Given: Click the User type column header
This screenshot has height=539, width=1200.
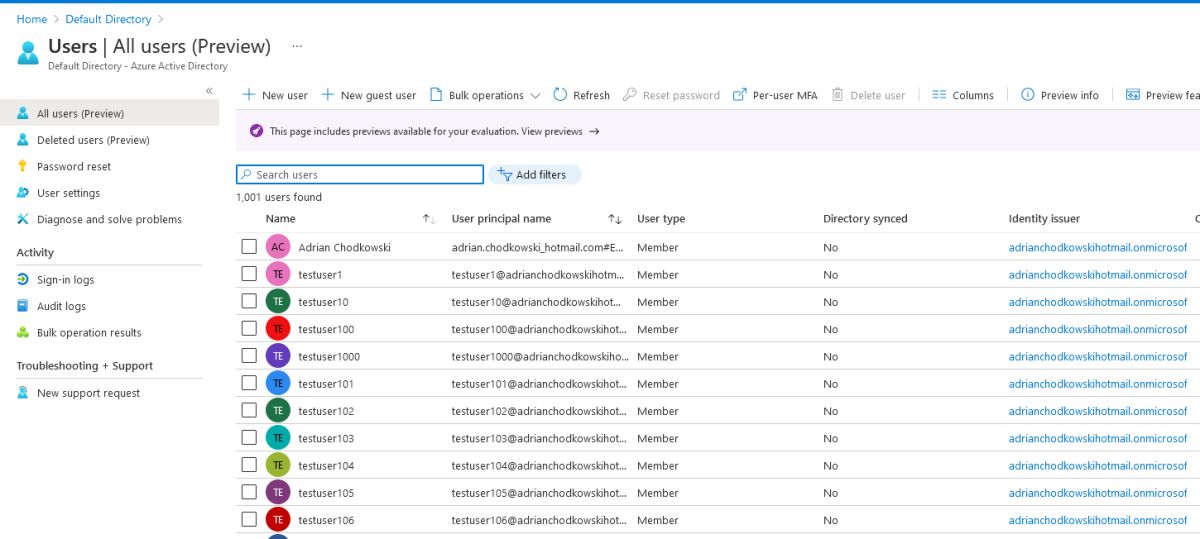Looking at the screenshot, I should point(661,219).
